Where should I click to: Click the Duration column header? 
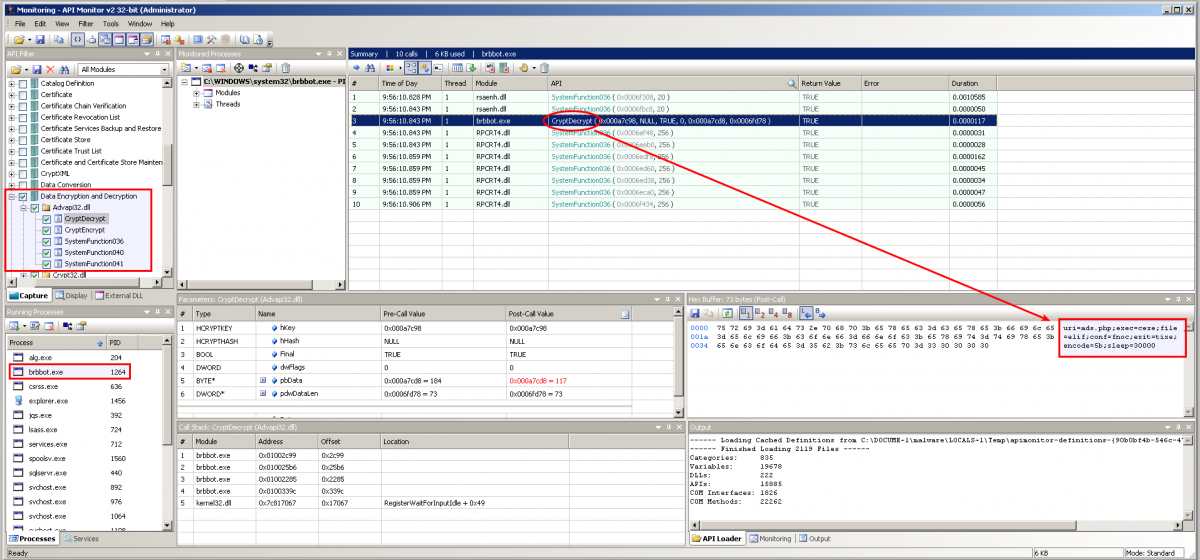965,83
